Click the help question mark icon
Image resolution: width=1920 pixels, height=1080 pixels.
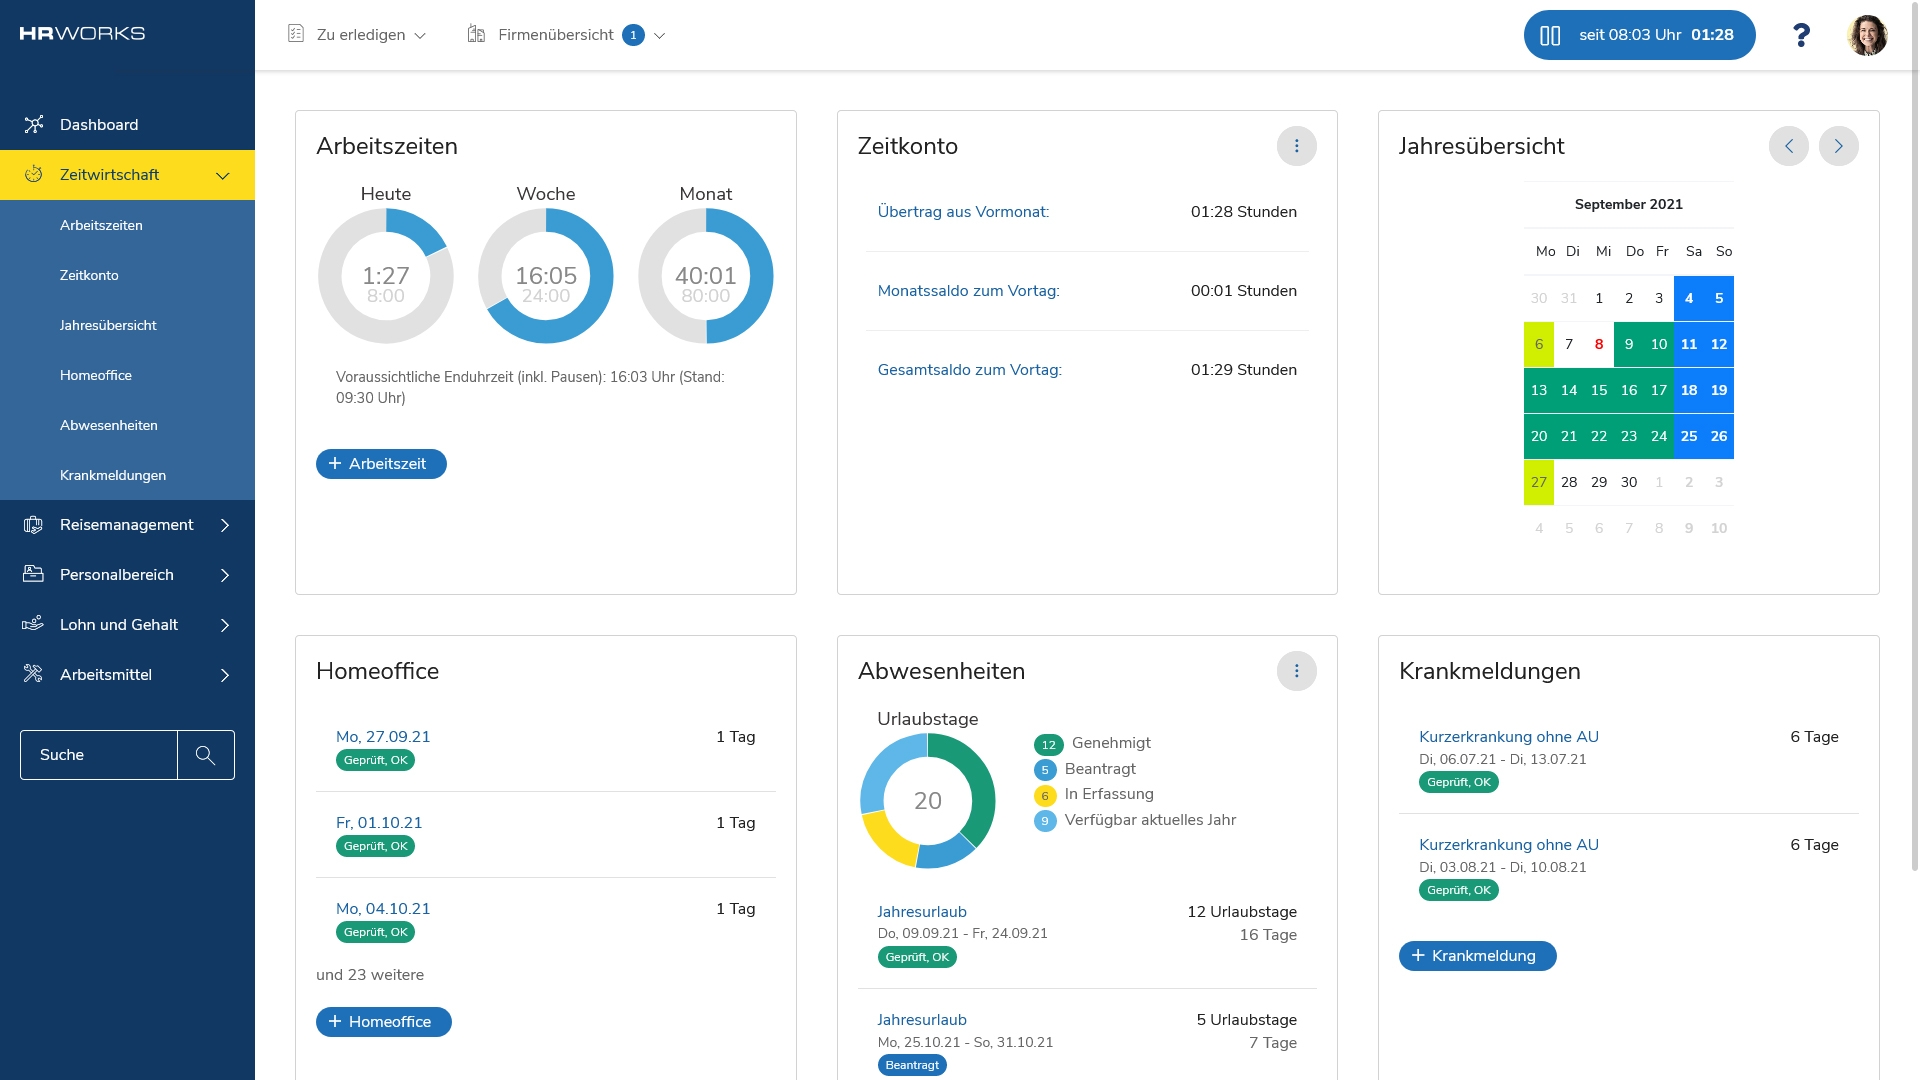(x=1801, y=35)
